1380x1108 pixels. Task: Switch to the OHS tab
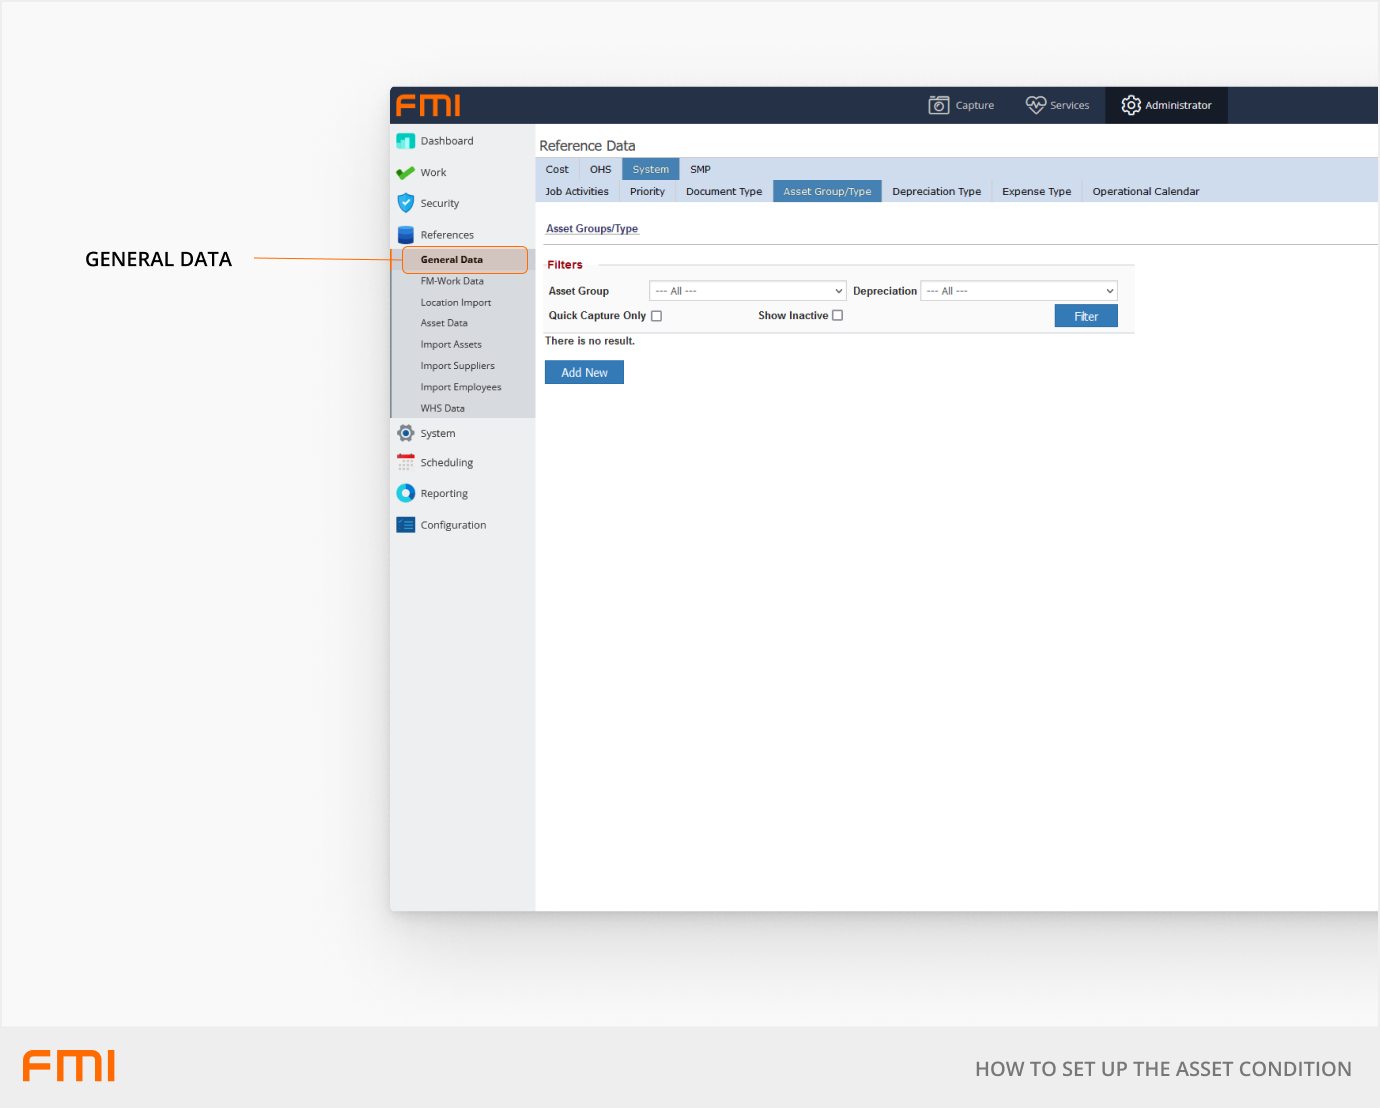pyautogui.click(x=600, y=169)
